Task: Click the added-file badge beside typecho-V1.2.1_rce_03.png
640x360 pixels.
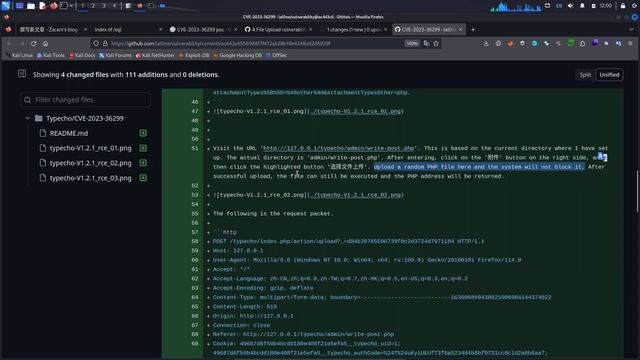Action: click(143, 178)
